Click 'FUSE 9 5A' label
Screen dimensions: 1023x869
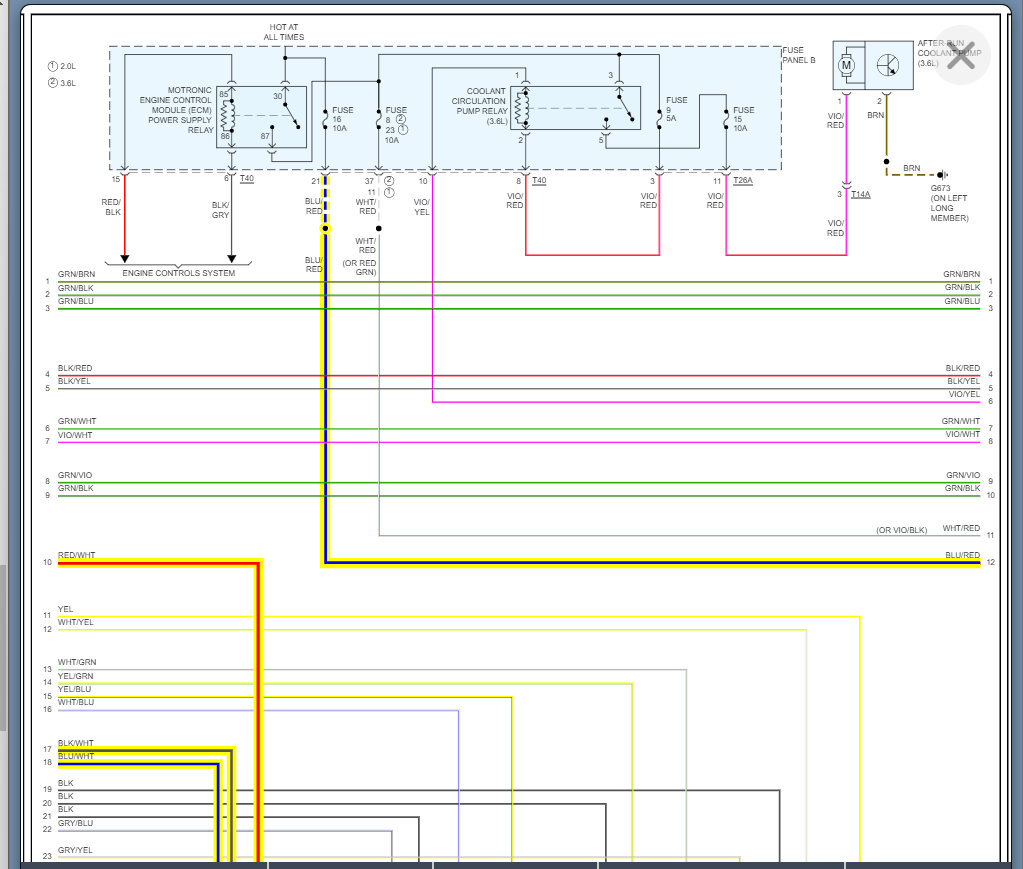coord(677,109)
